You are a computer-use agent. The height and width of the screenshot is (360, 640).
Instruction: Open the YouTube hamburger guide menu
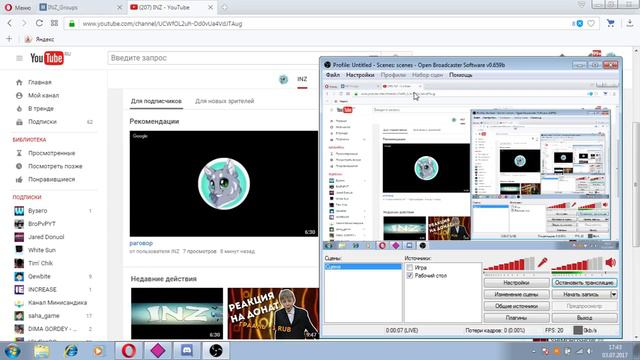click(x=19, y=58)
